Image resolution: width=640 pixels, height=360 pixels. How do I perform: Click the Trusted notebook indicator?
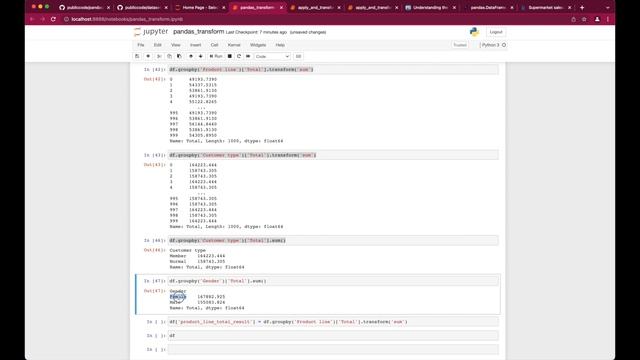point(460,45)
